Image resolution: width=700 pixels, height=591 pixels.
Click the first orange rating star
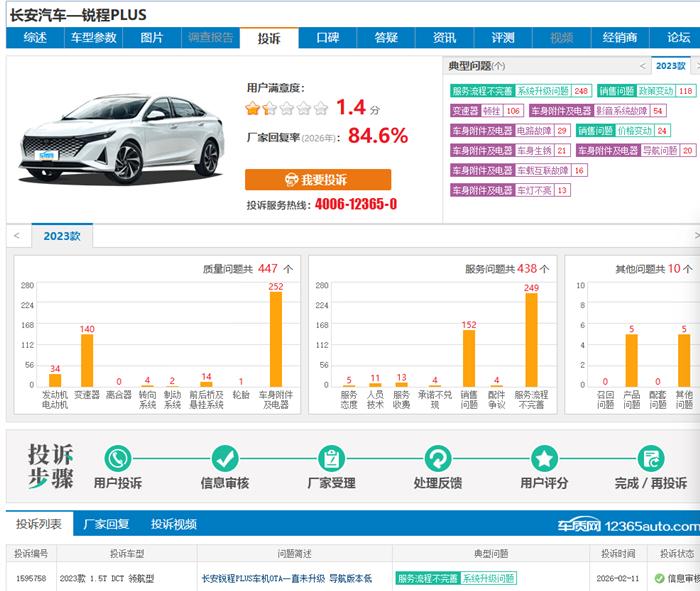pyautogui.click(x=254, y=108)
